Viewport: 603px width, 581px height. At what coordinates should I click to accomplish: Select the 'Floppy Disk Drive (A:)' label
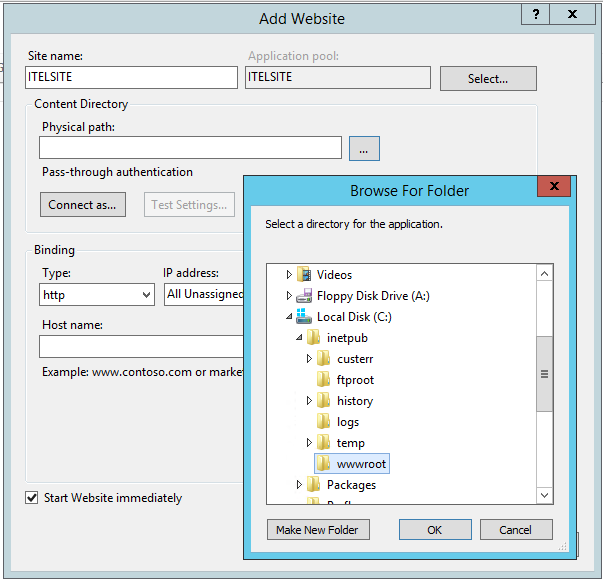[x=373, y=296]
